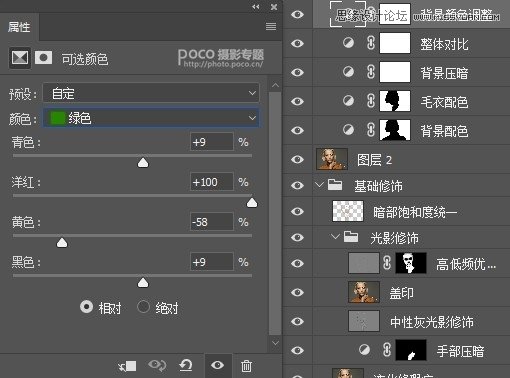Hide the 暗部饱和度统一 layer

[x=297, y=211]
